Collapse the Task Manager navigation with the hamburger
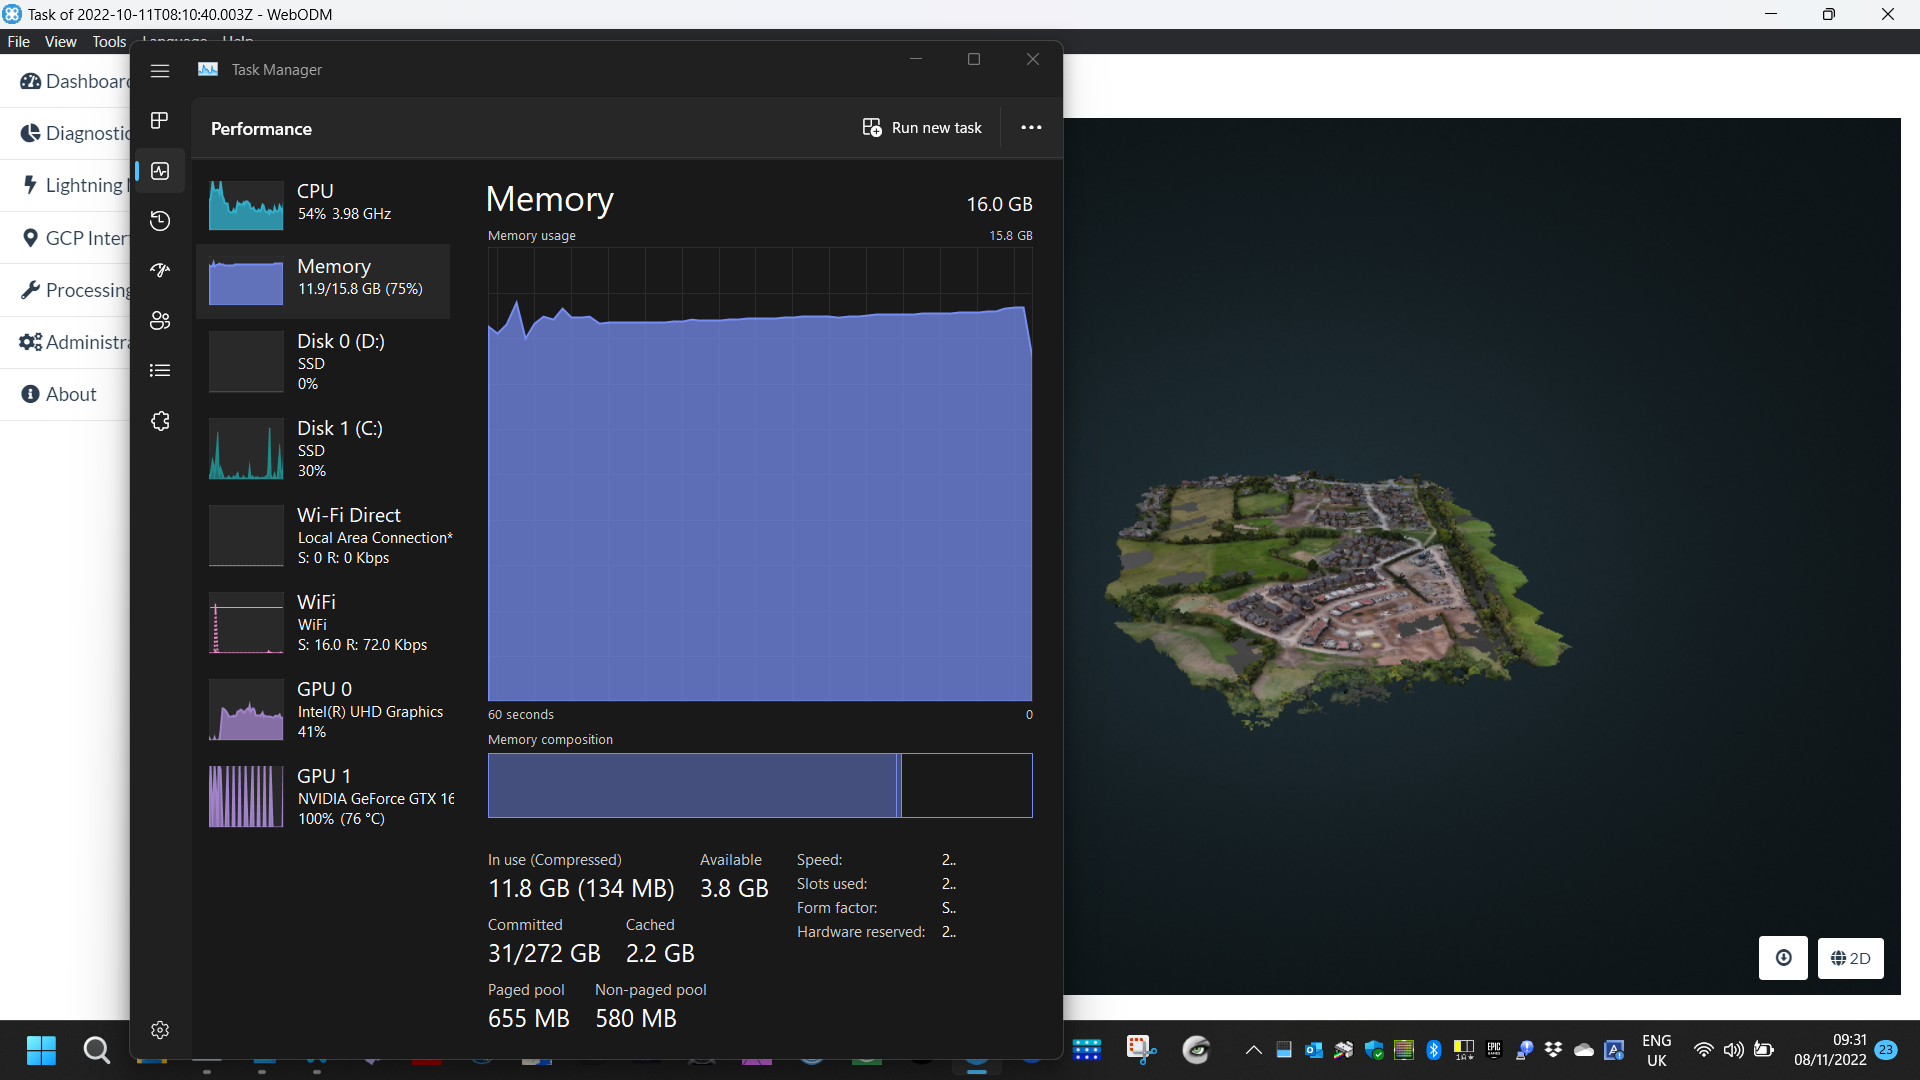1920x1080 pixels. (x=160, y=70)
